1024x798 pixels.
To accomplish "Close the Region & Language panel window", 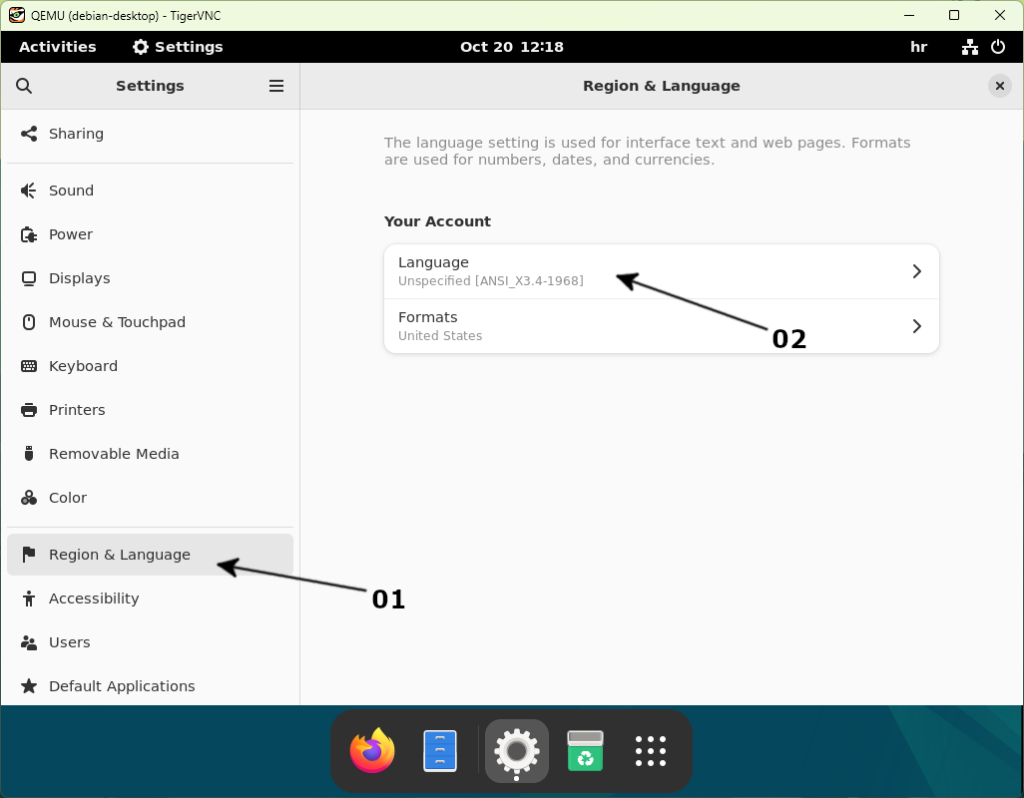I will coord(1000,86).
